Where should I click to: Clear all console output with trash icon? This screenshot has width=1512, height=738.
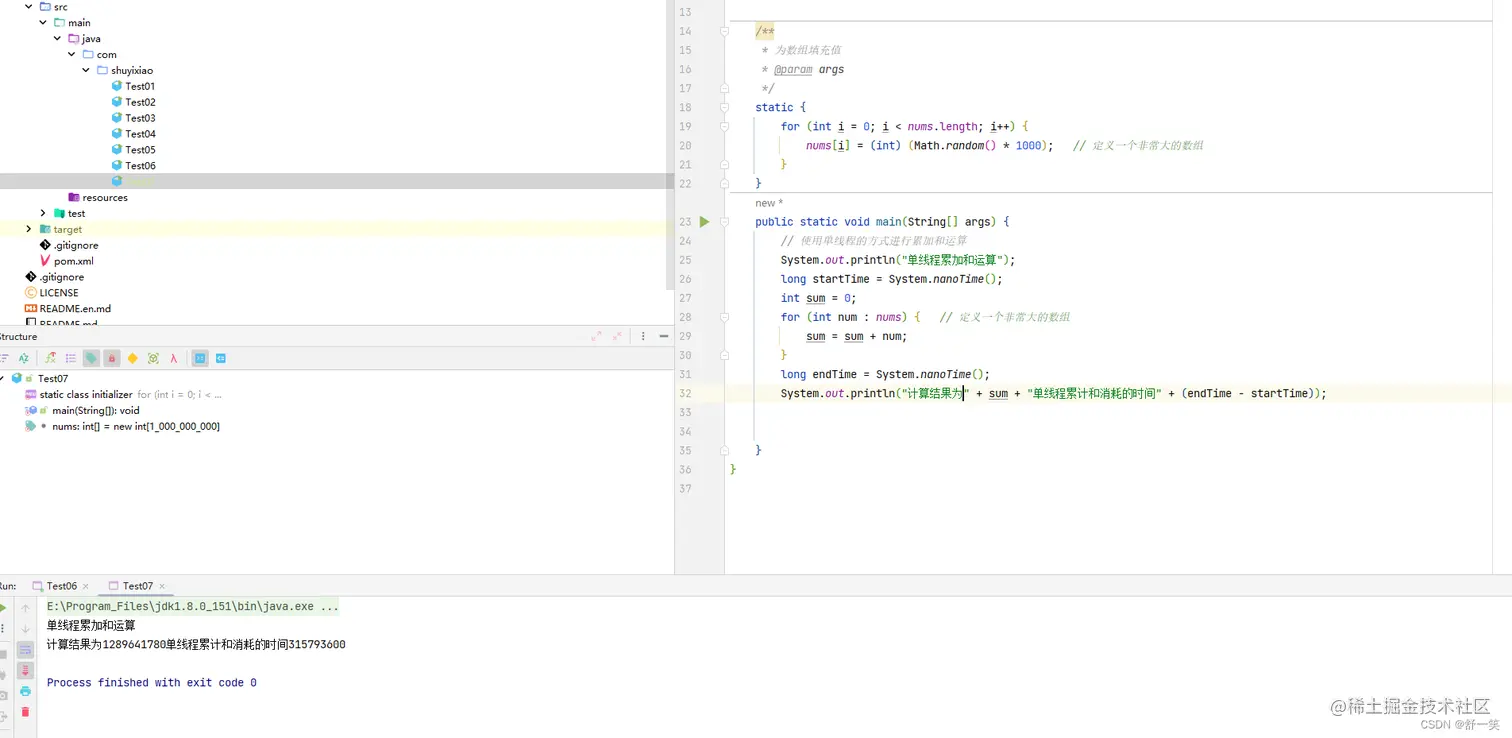coord(26,712)
